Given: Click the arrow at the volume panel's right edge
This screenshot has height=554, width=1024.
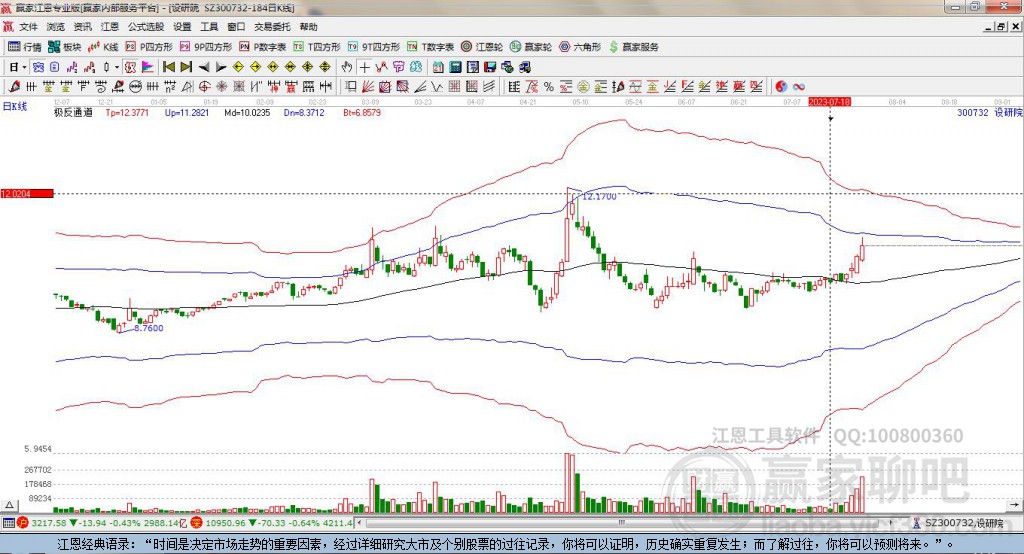Looking at the screenshot, I should pos(1014,504).
